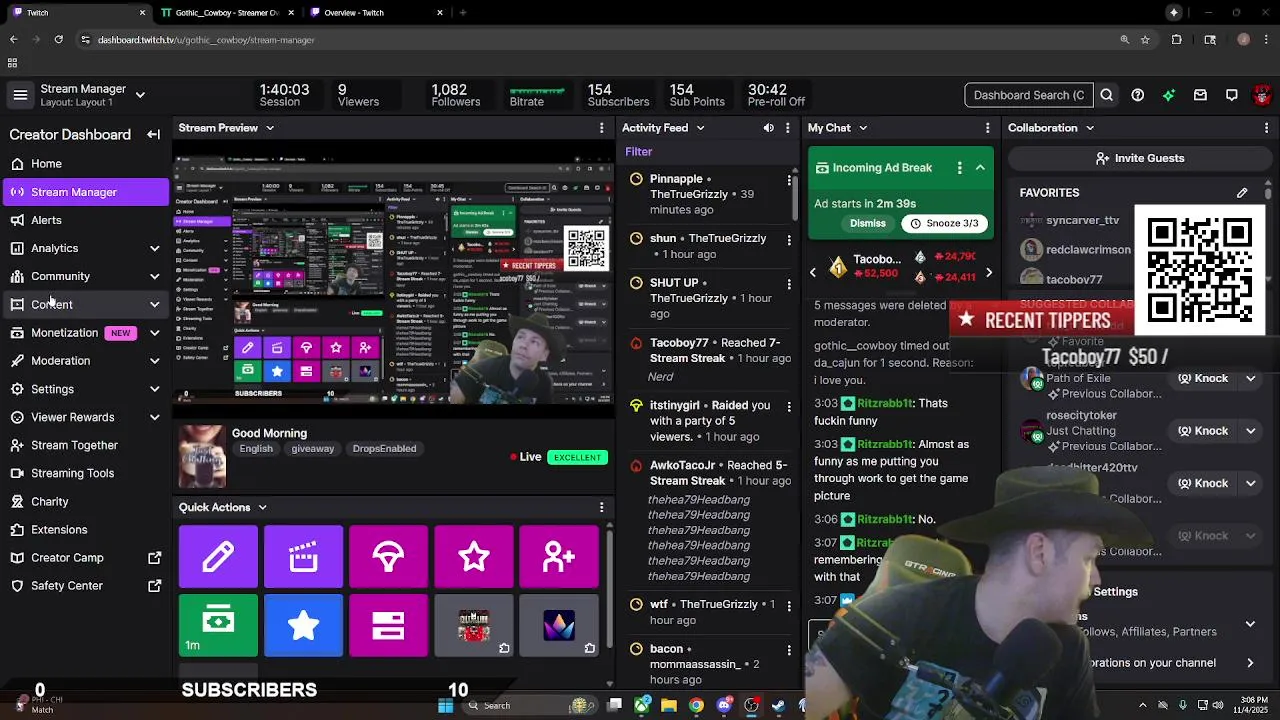
Task: Open the help question mark icon
Action: click(x=1137, y=95)
